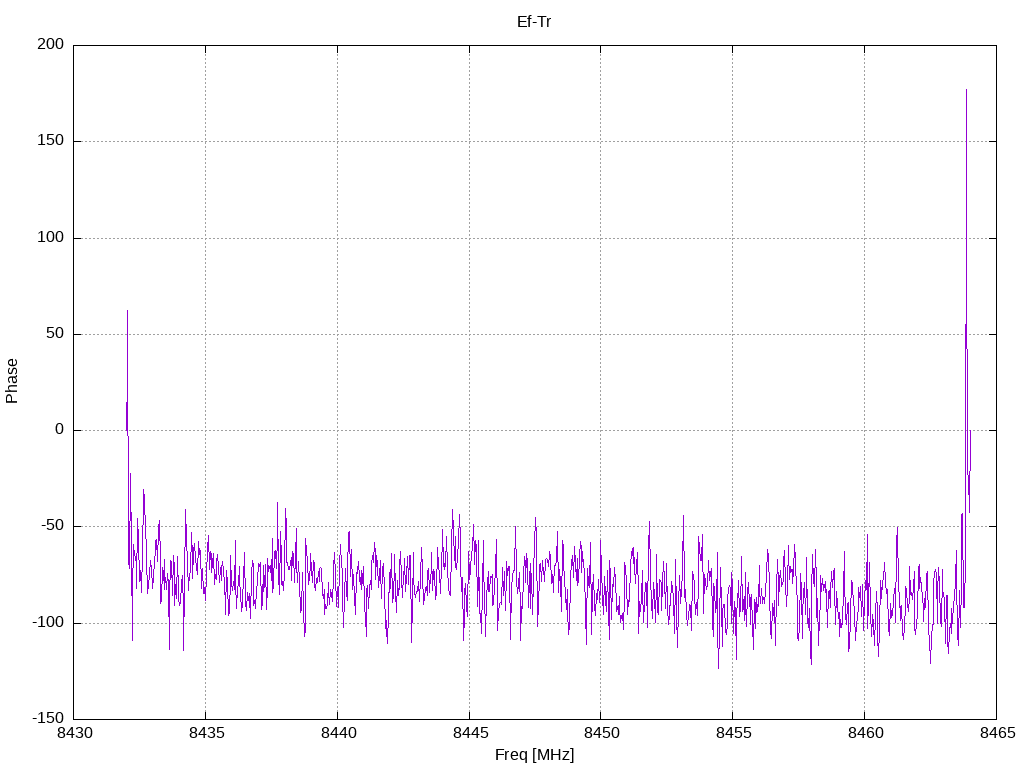Click the x-axis tick label 8455
Screen dimensions: 1024x768
[733, 733]
